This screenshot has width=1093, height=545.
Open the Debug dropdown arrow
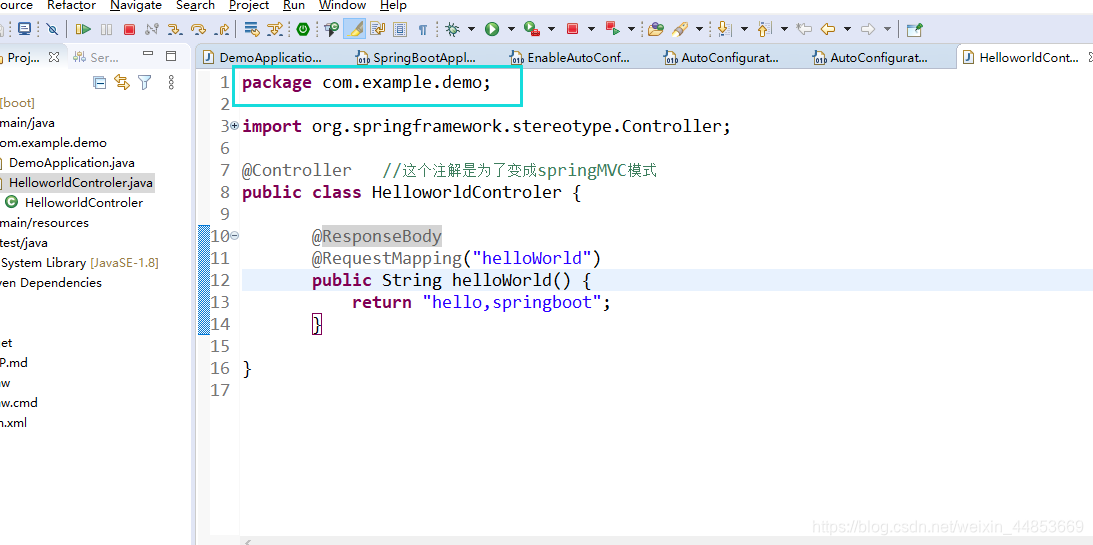point(471,29)
